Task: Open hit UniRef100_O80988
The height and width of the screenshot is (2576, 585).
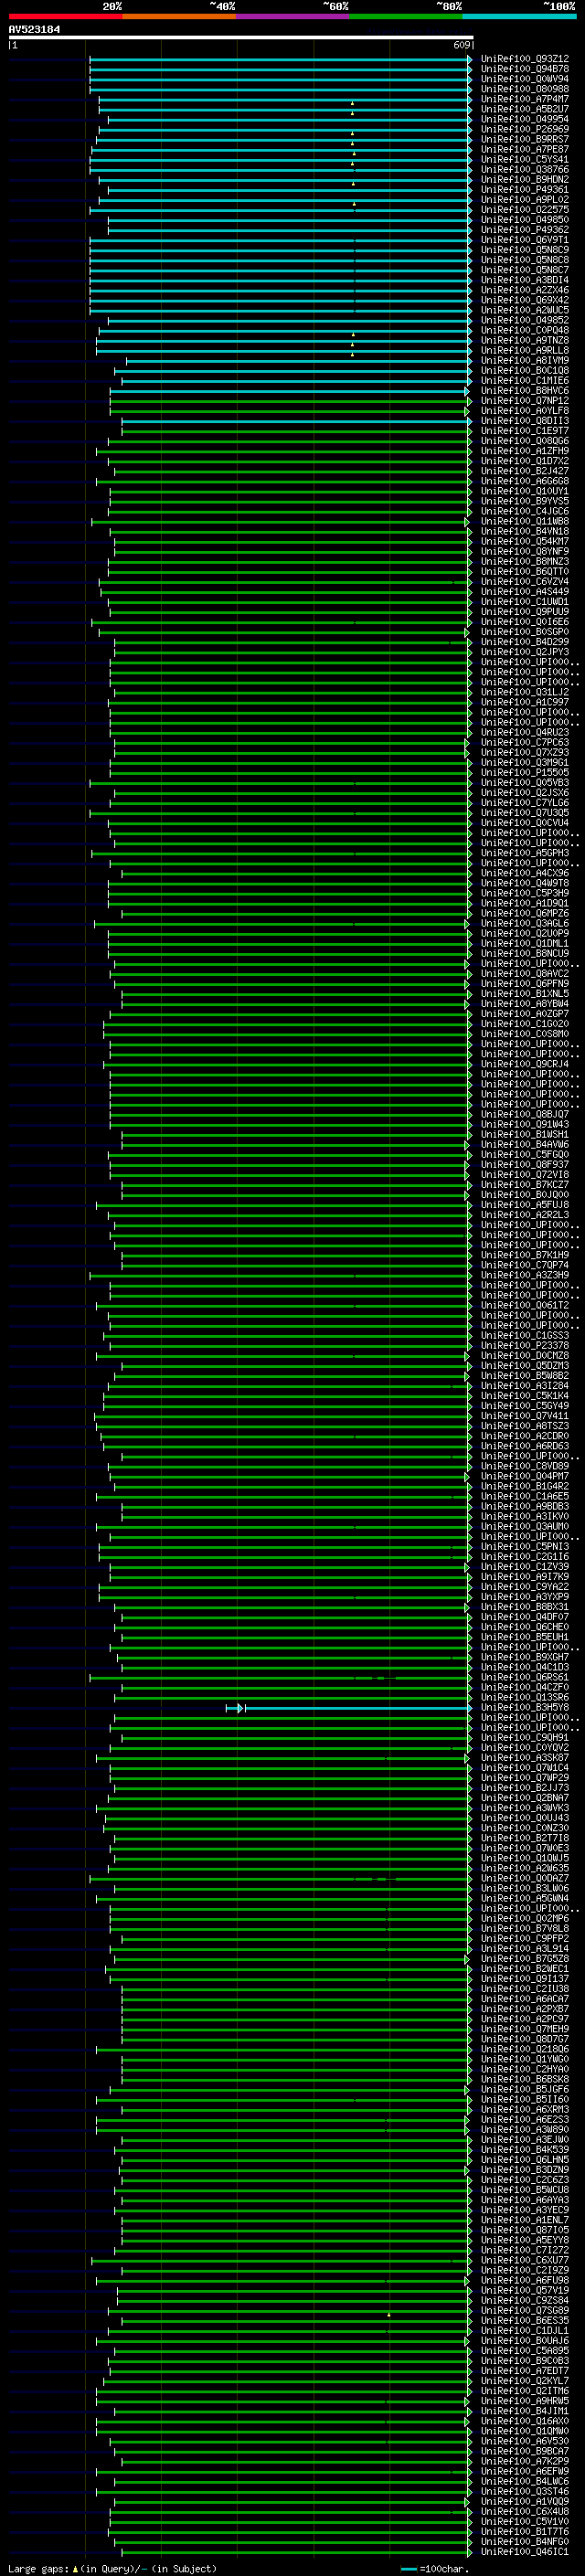Action: point(525,89)
